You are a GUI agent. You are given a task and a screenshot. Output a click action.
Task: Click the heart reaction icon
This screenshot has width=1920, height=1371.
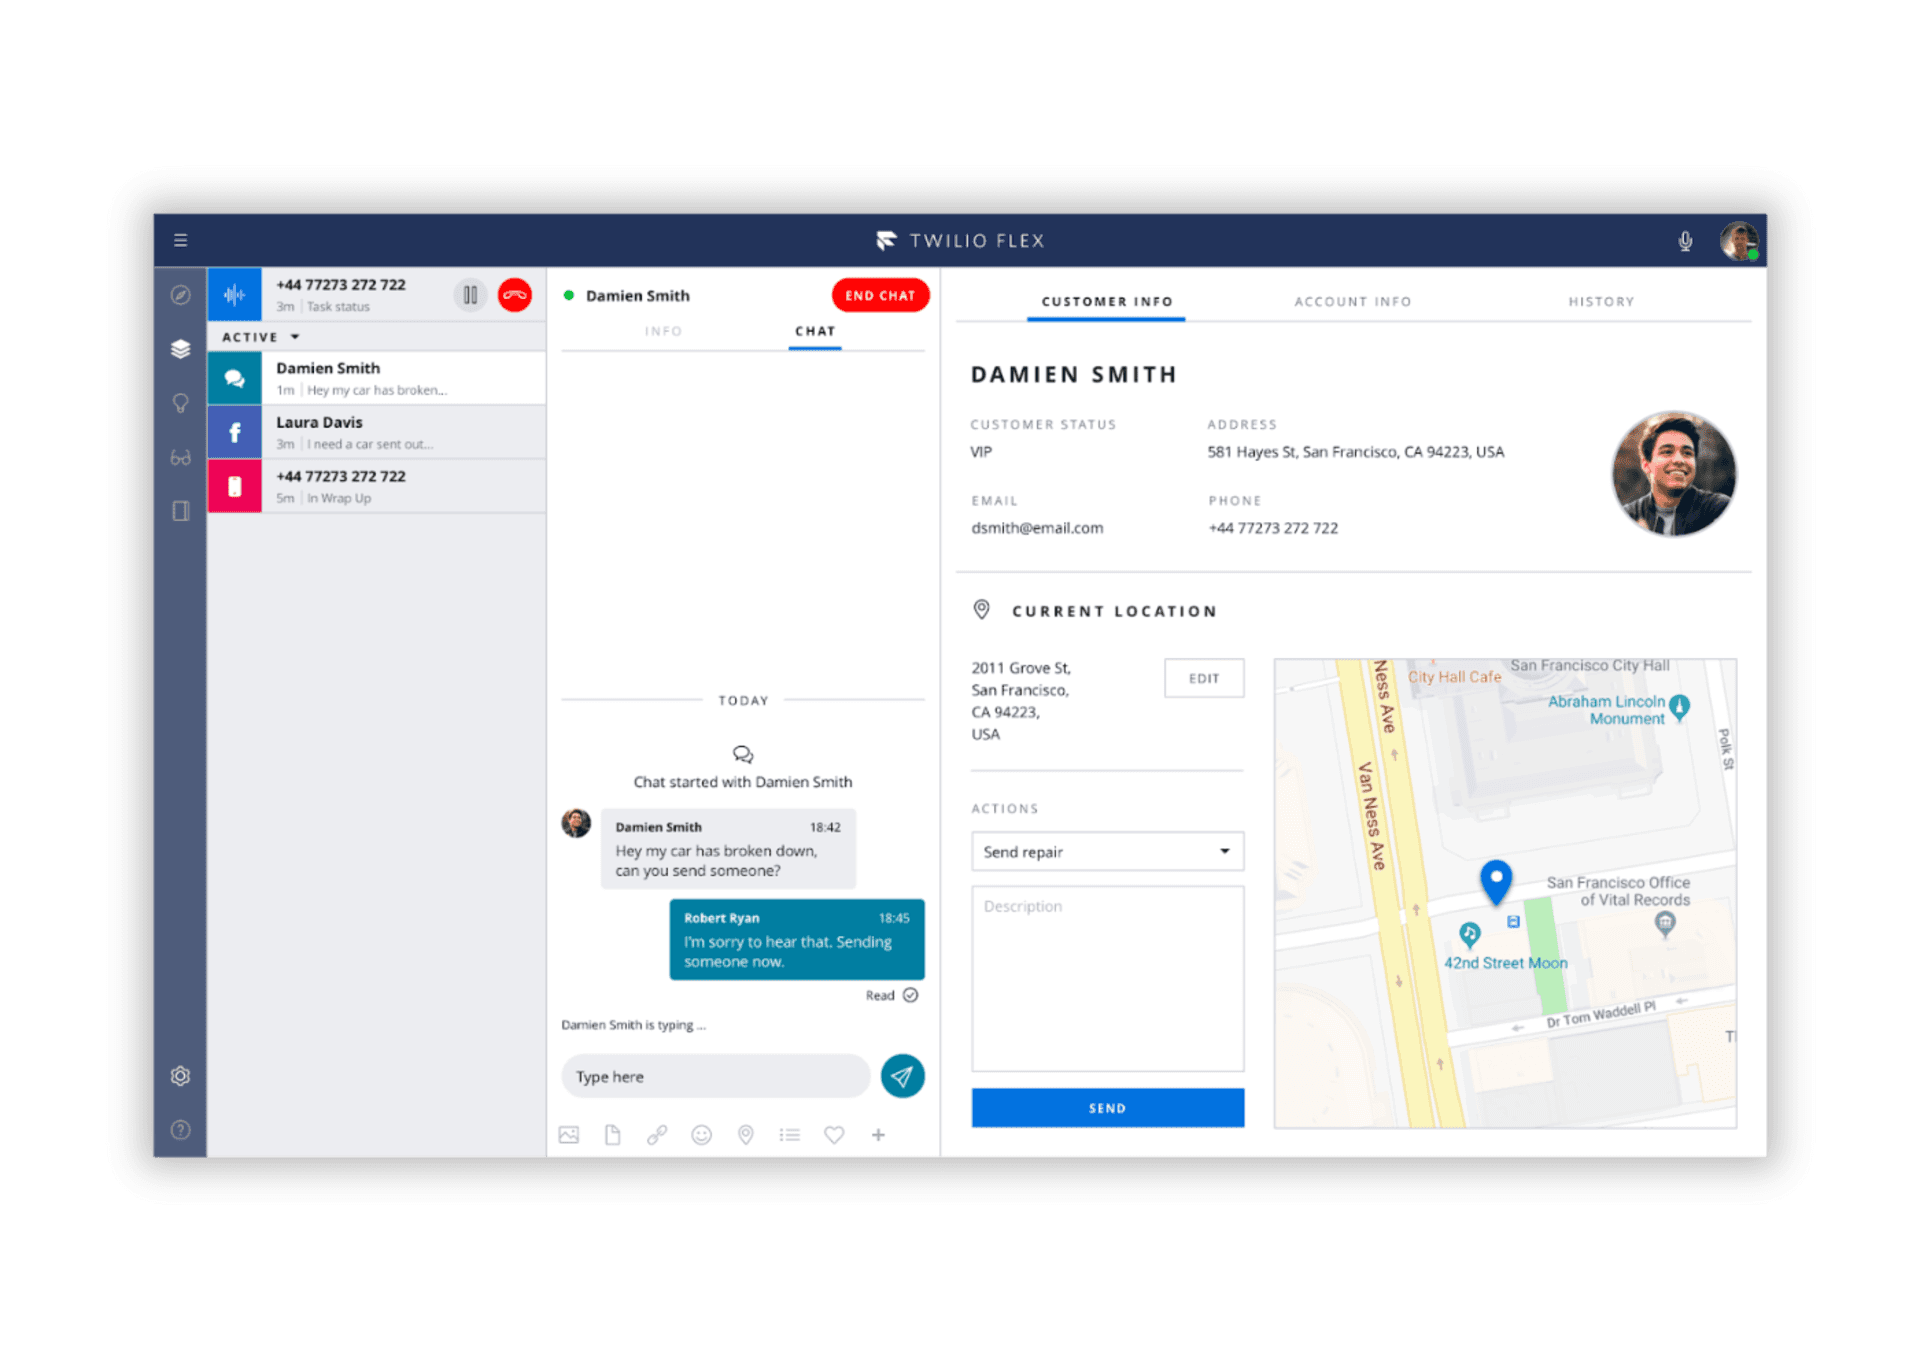(834, 1134)
